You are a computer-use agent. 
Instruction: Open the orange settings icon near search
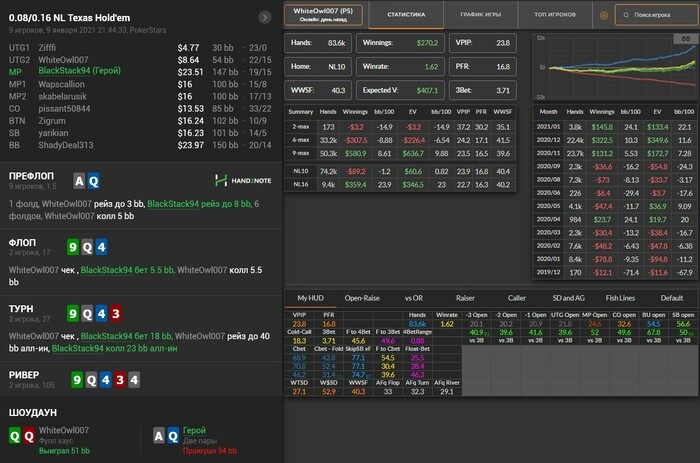click(x=604, y=15)
